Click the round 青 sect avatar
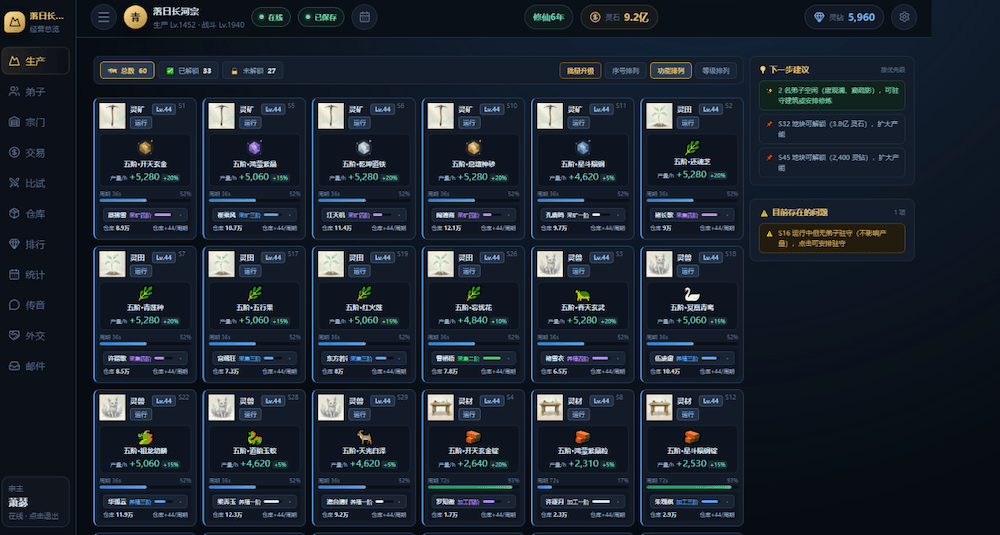1000x535 pixels. click(136, 17)
